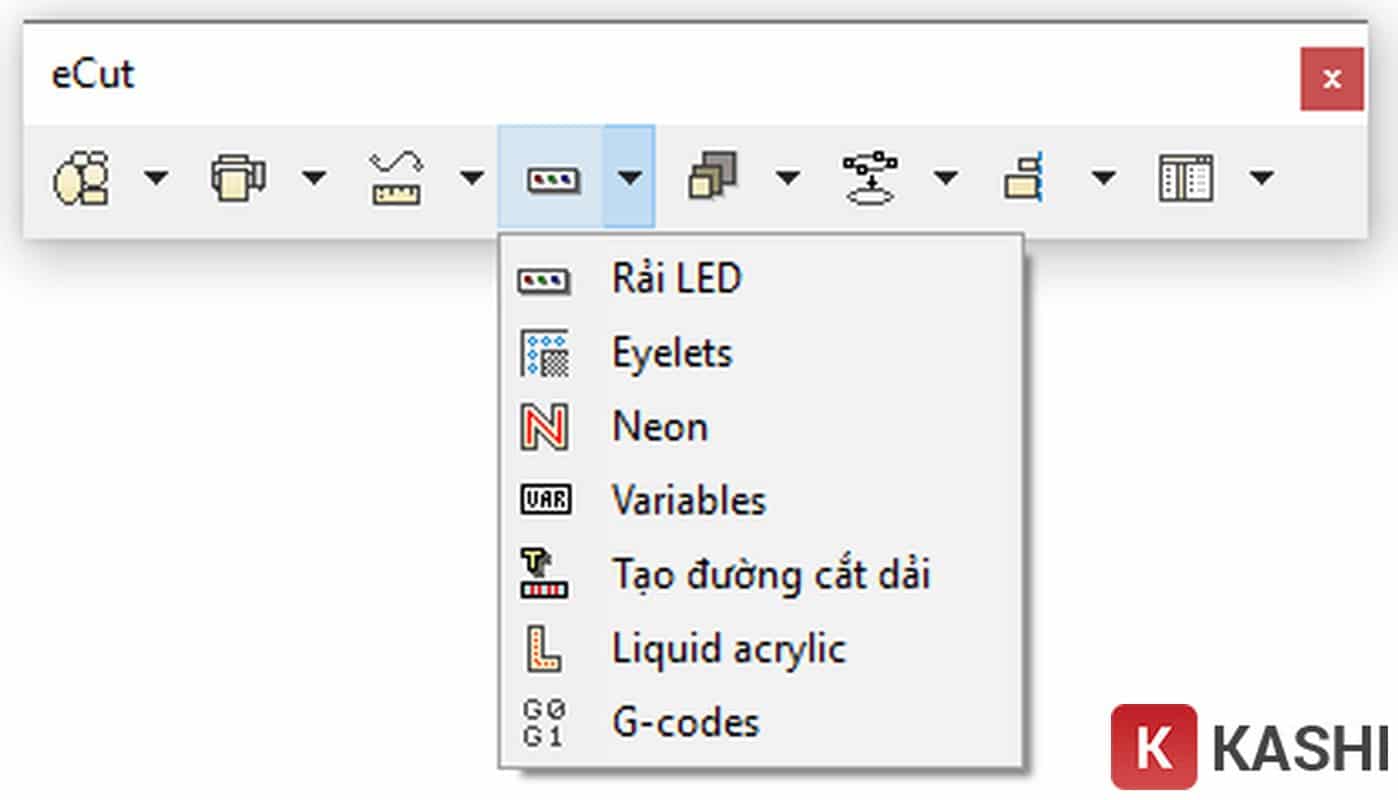1398x800 pixels.
Task: Click the node flowchart toolbar icon
Action: click(x=870, y=179)
